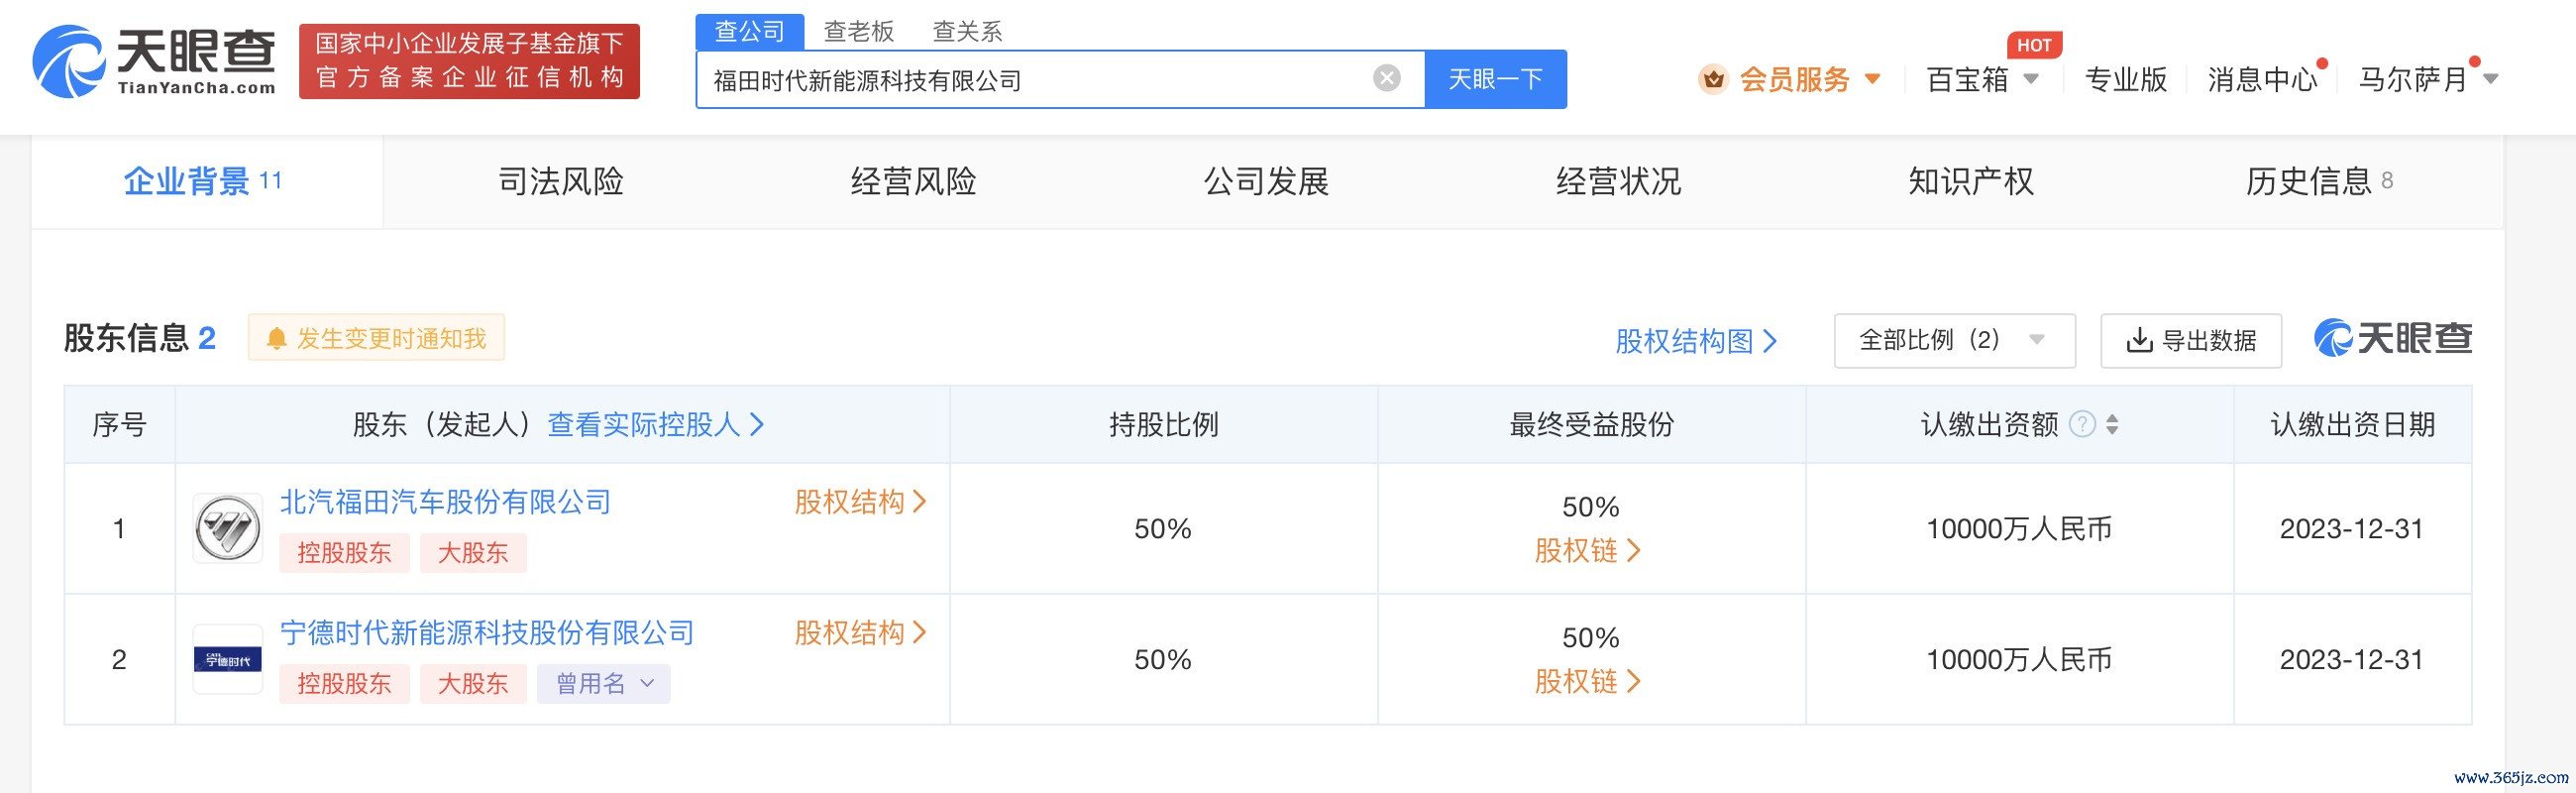2576x793 pixels.
Task: Expand the 马尔萨月 user menu
Action: (2491, 79)
